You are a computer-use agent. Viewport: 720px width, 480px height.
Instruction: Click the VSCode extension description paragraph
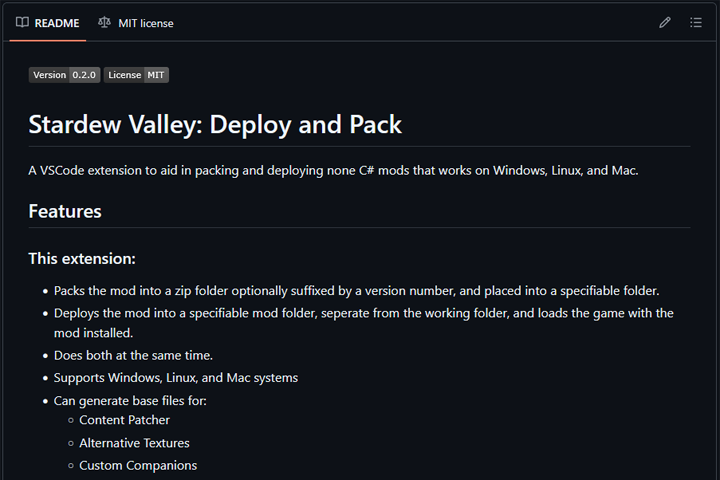tap(333, 170)
